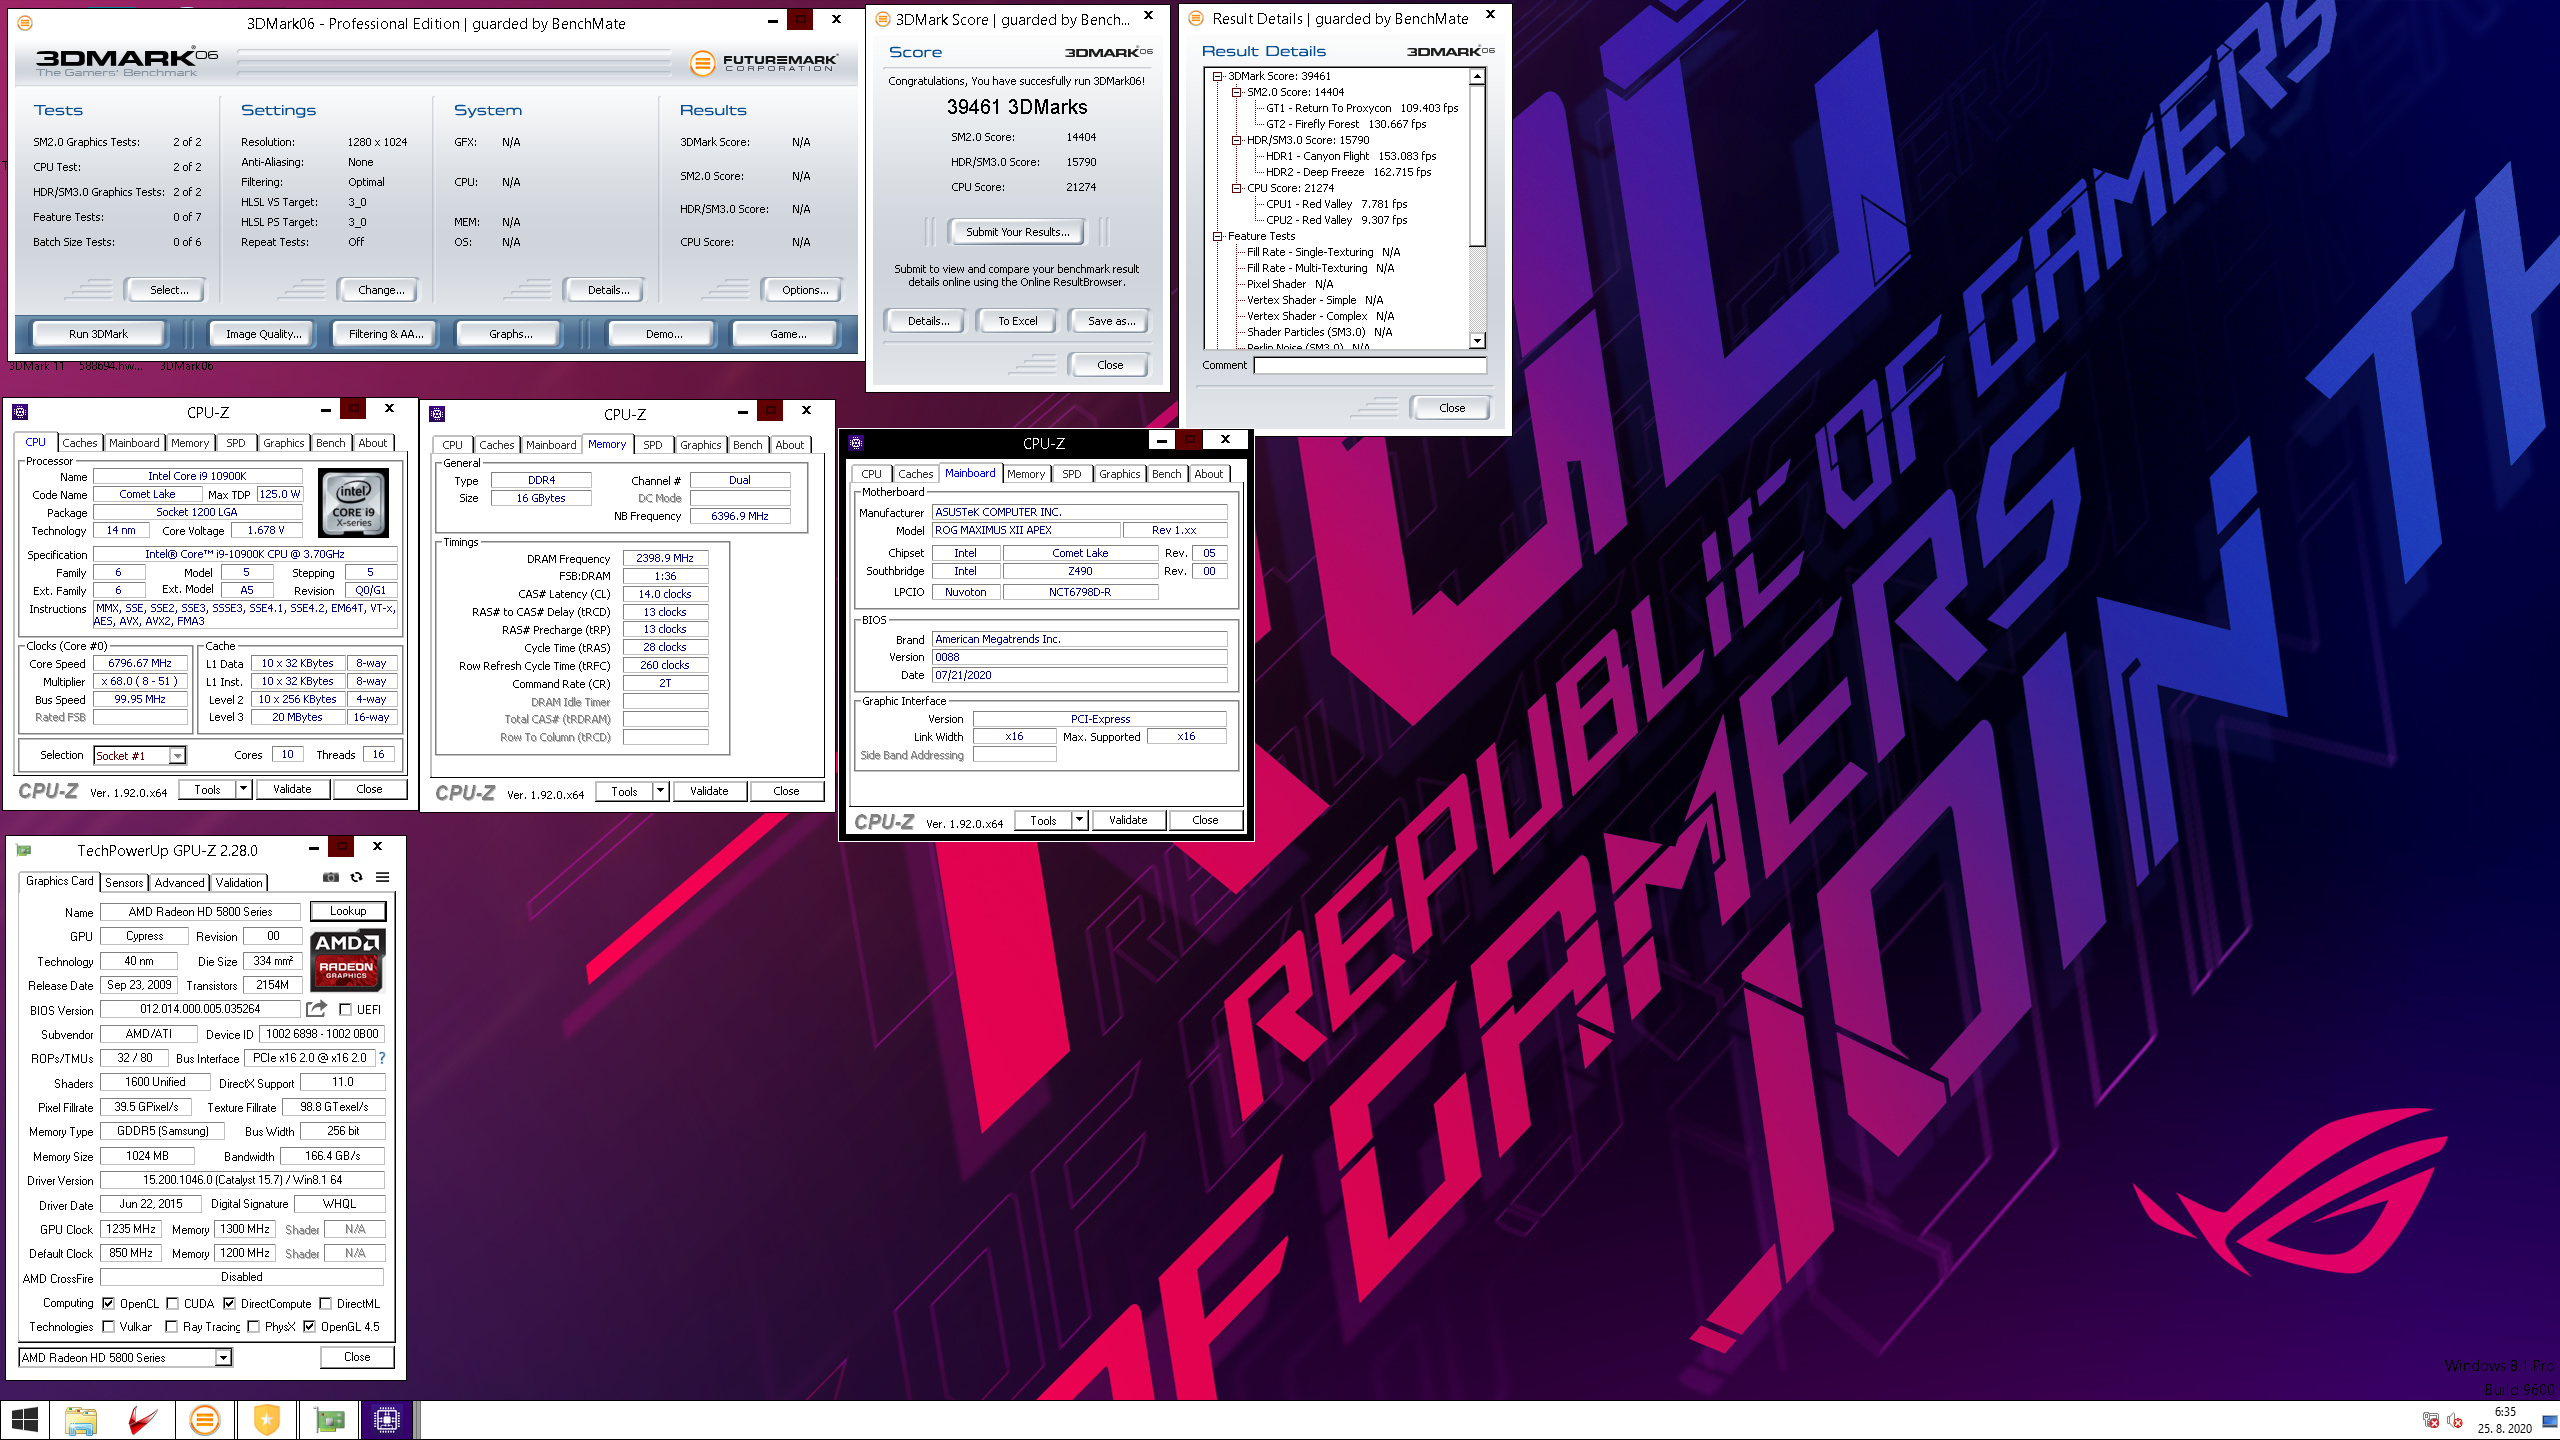Click the BIOS export share icon in GPU-Z
The image size is (2560, 1440).
[x=316, y=1009]
